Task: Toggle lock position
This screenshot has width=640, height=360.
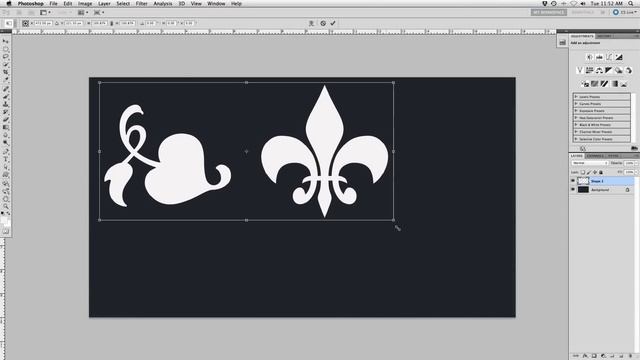Action: 595,172
